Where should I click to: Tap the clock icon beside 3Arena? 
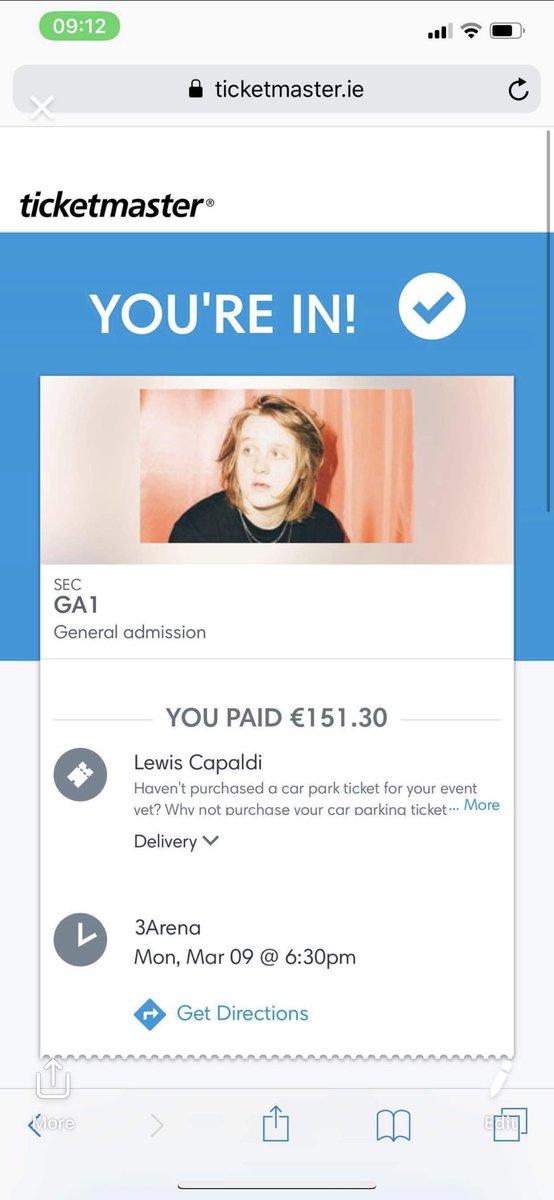(x=80, y=940)
